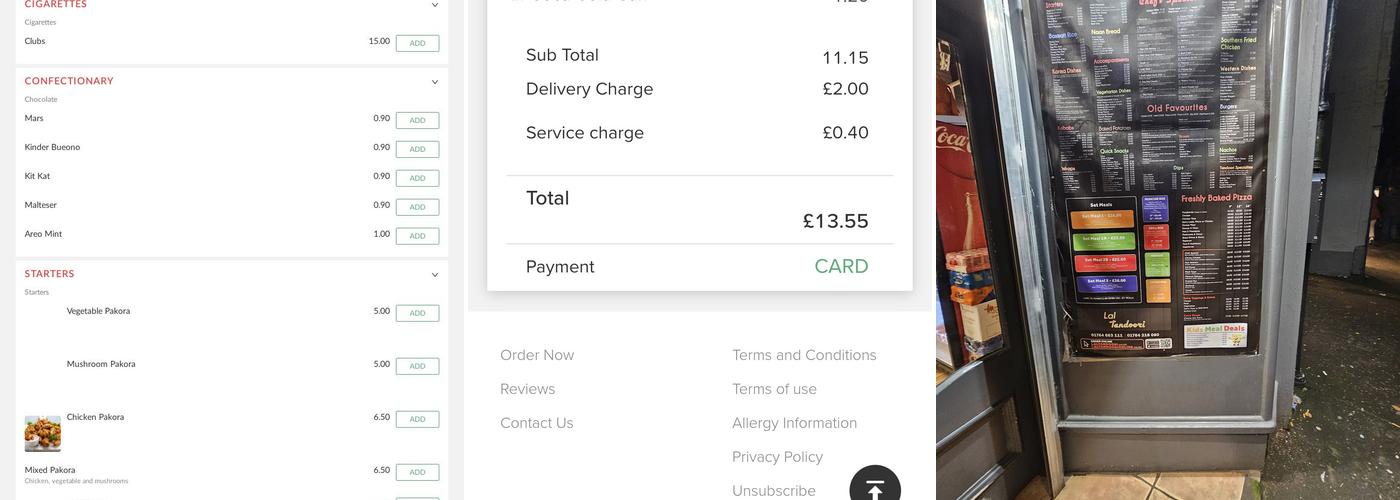Go to the Reviews page
Image resolution: width=1400 pixels, height=500 pixels.
[527, 389]
